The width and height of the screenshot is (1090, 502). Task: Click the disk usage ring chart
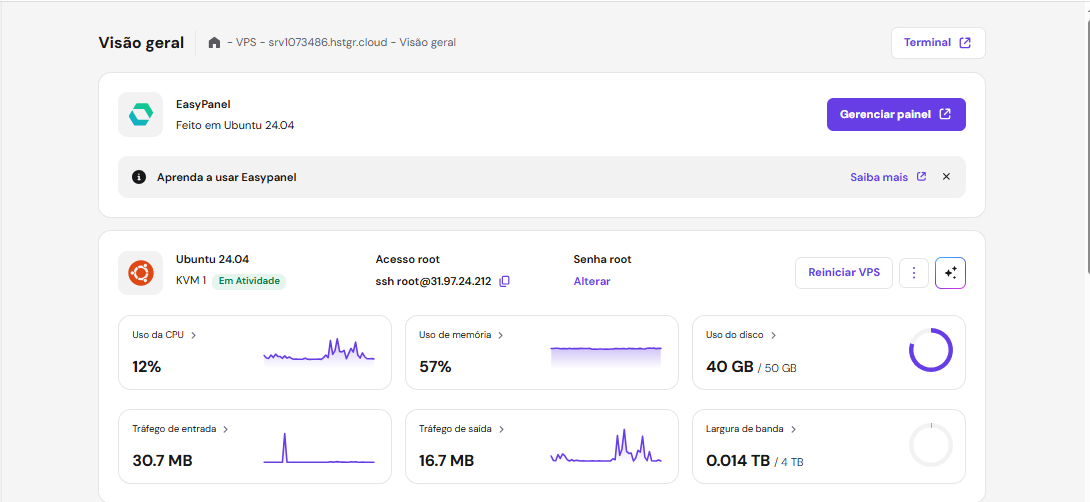click(930, 351)
